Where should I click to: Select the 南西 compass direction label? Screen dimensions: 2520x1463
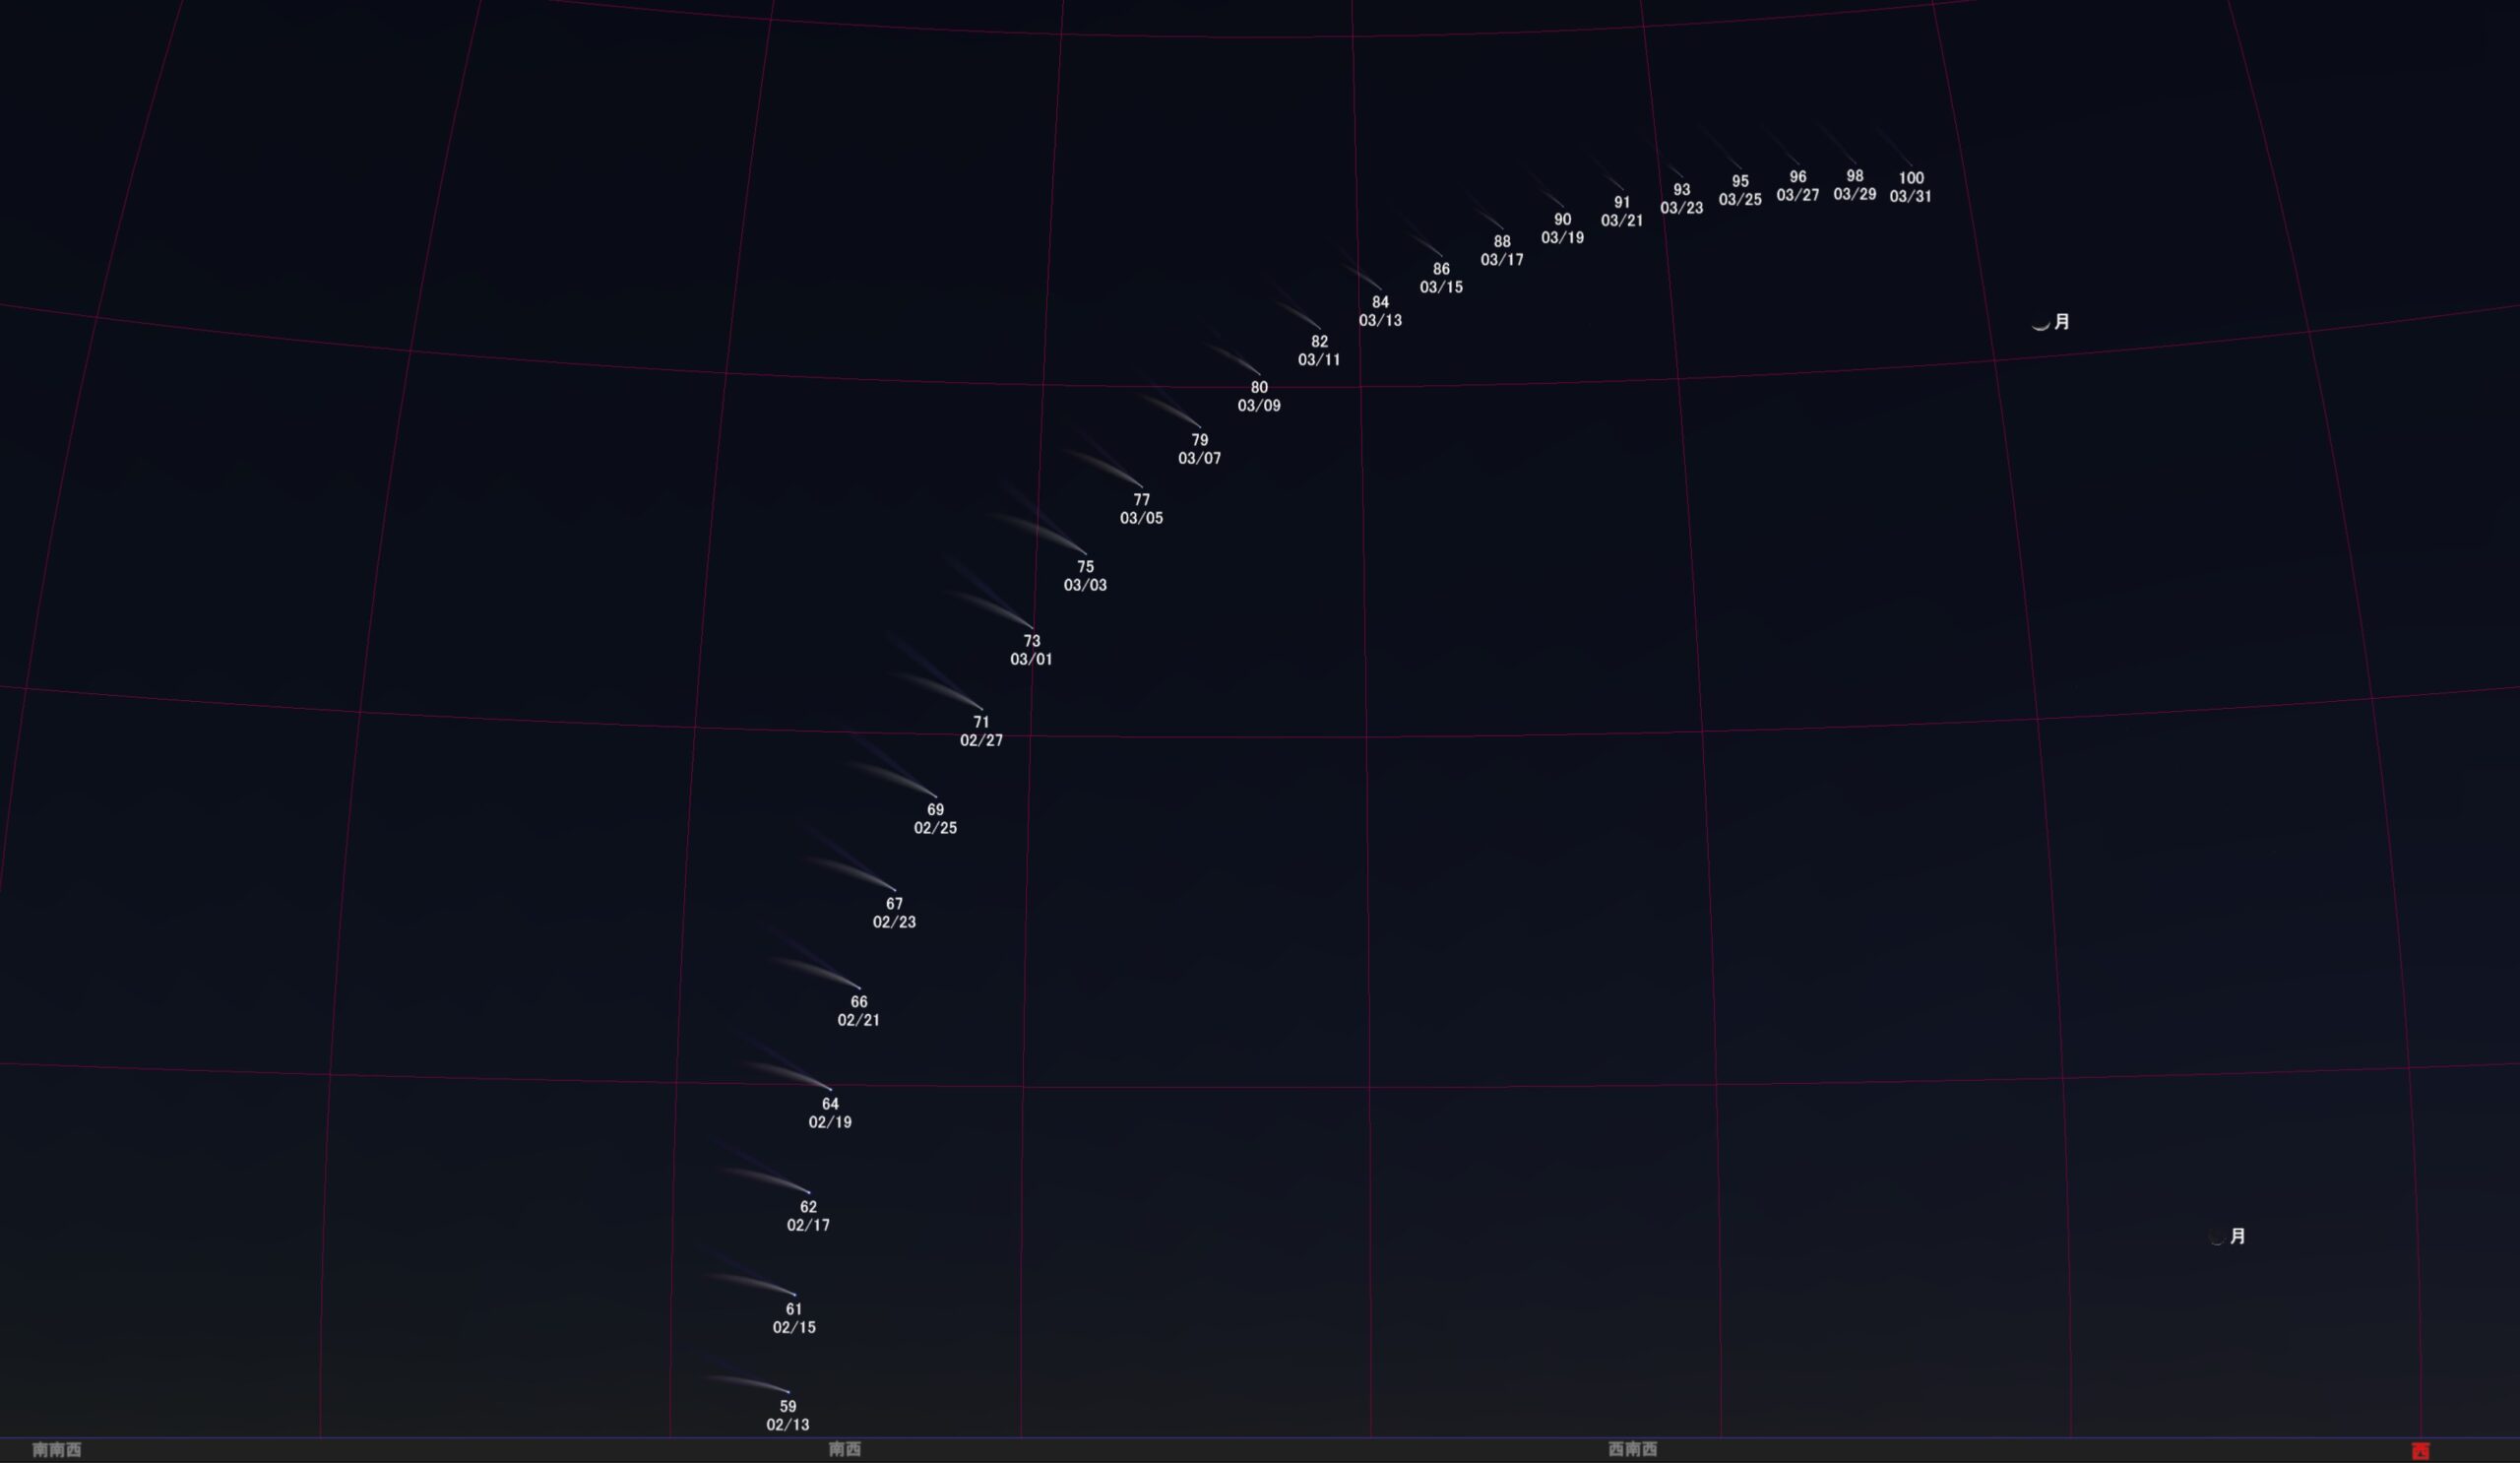point(845,1449)
